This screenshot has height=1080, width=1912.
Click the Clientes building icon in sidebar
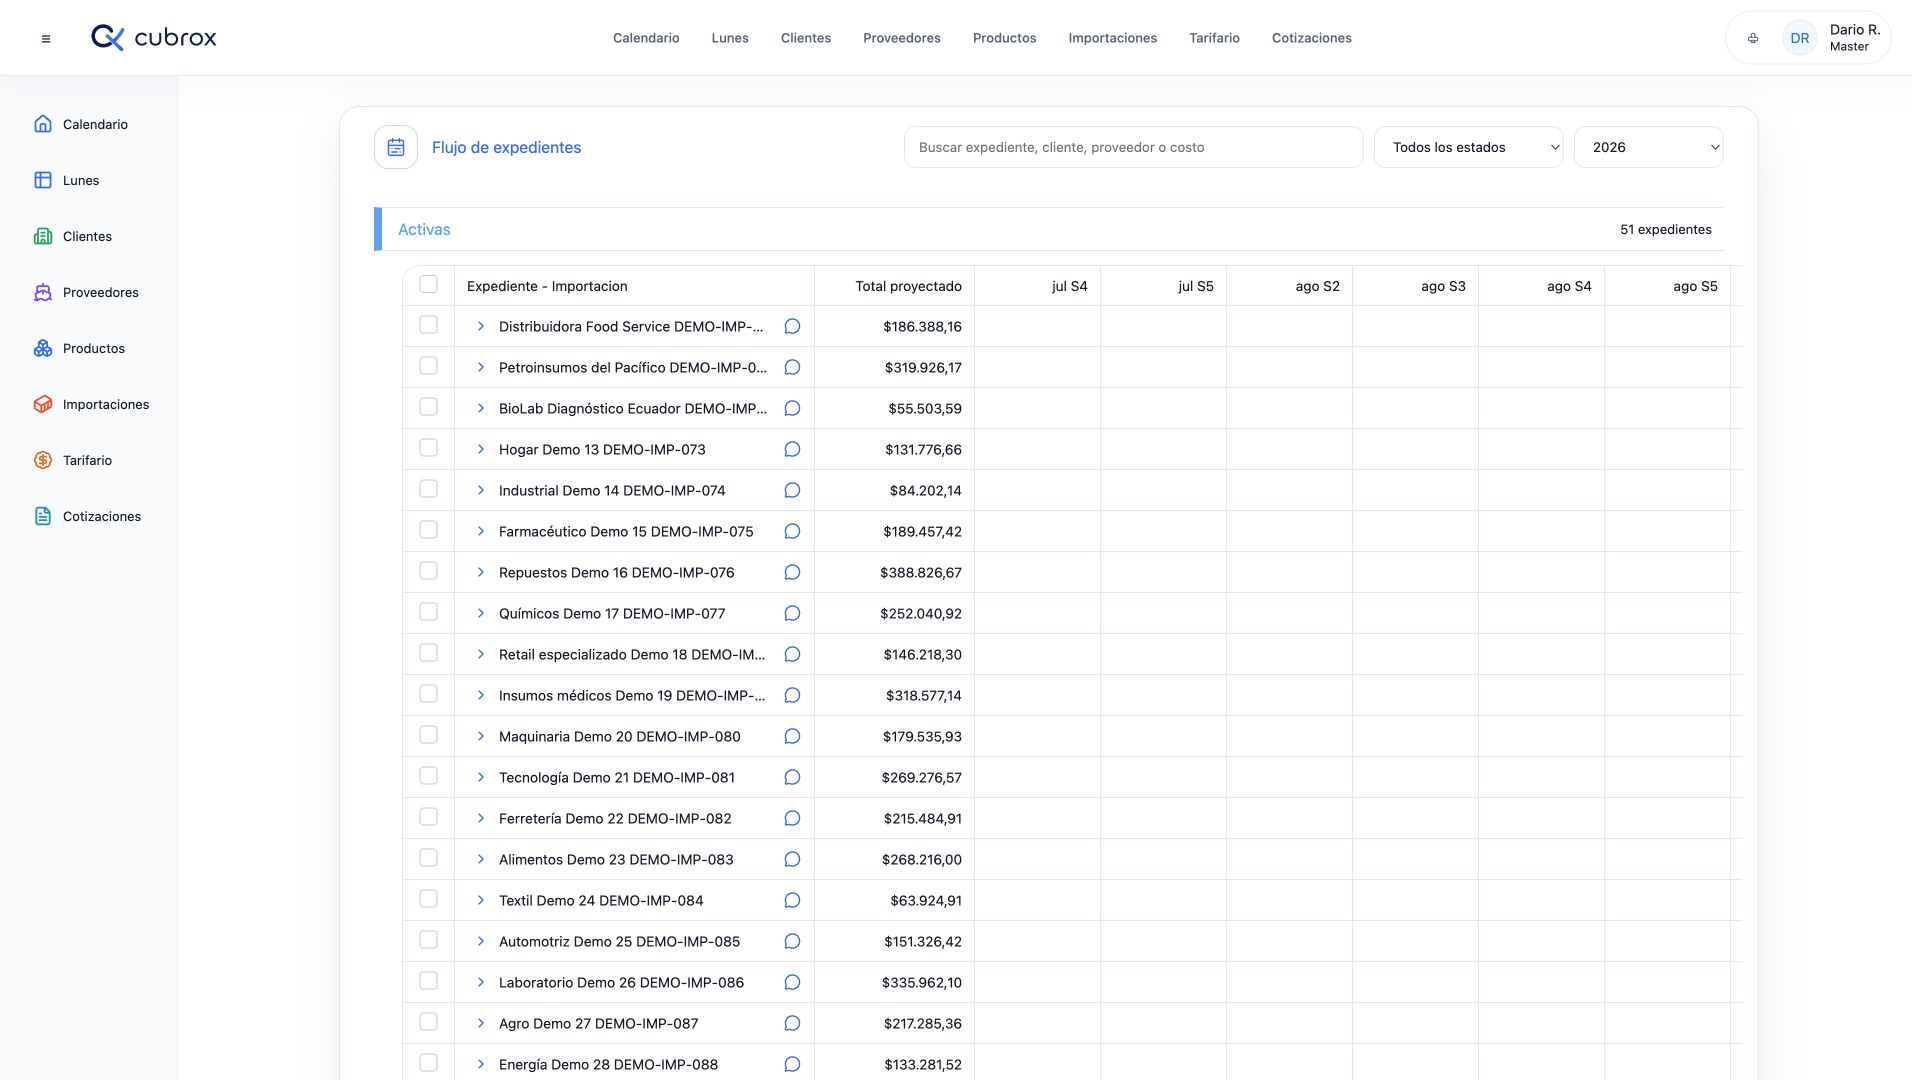pyautogui.click(x=43, y=236)
